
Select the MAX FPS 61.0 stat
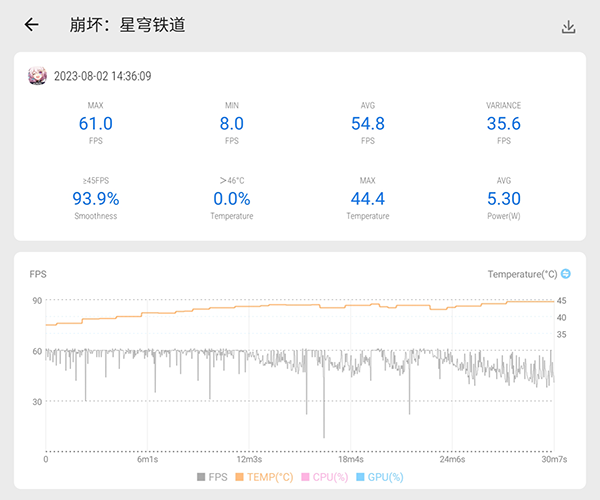[x=95, y=124]
